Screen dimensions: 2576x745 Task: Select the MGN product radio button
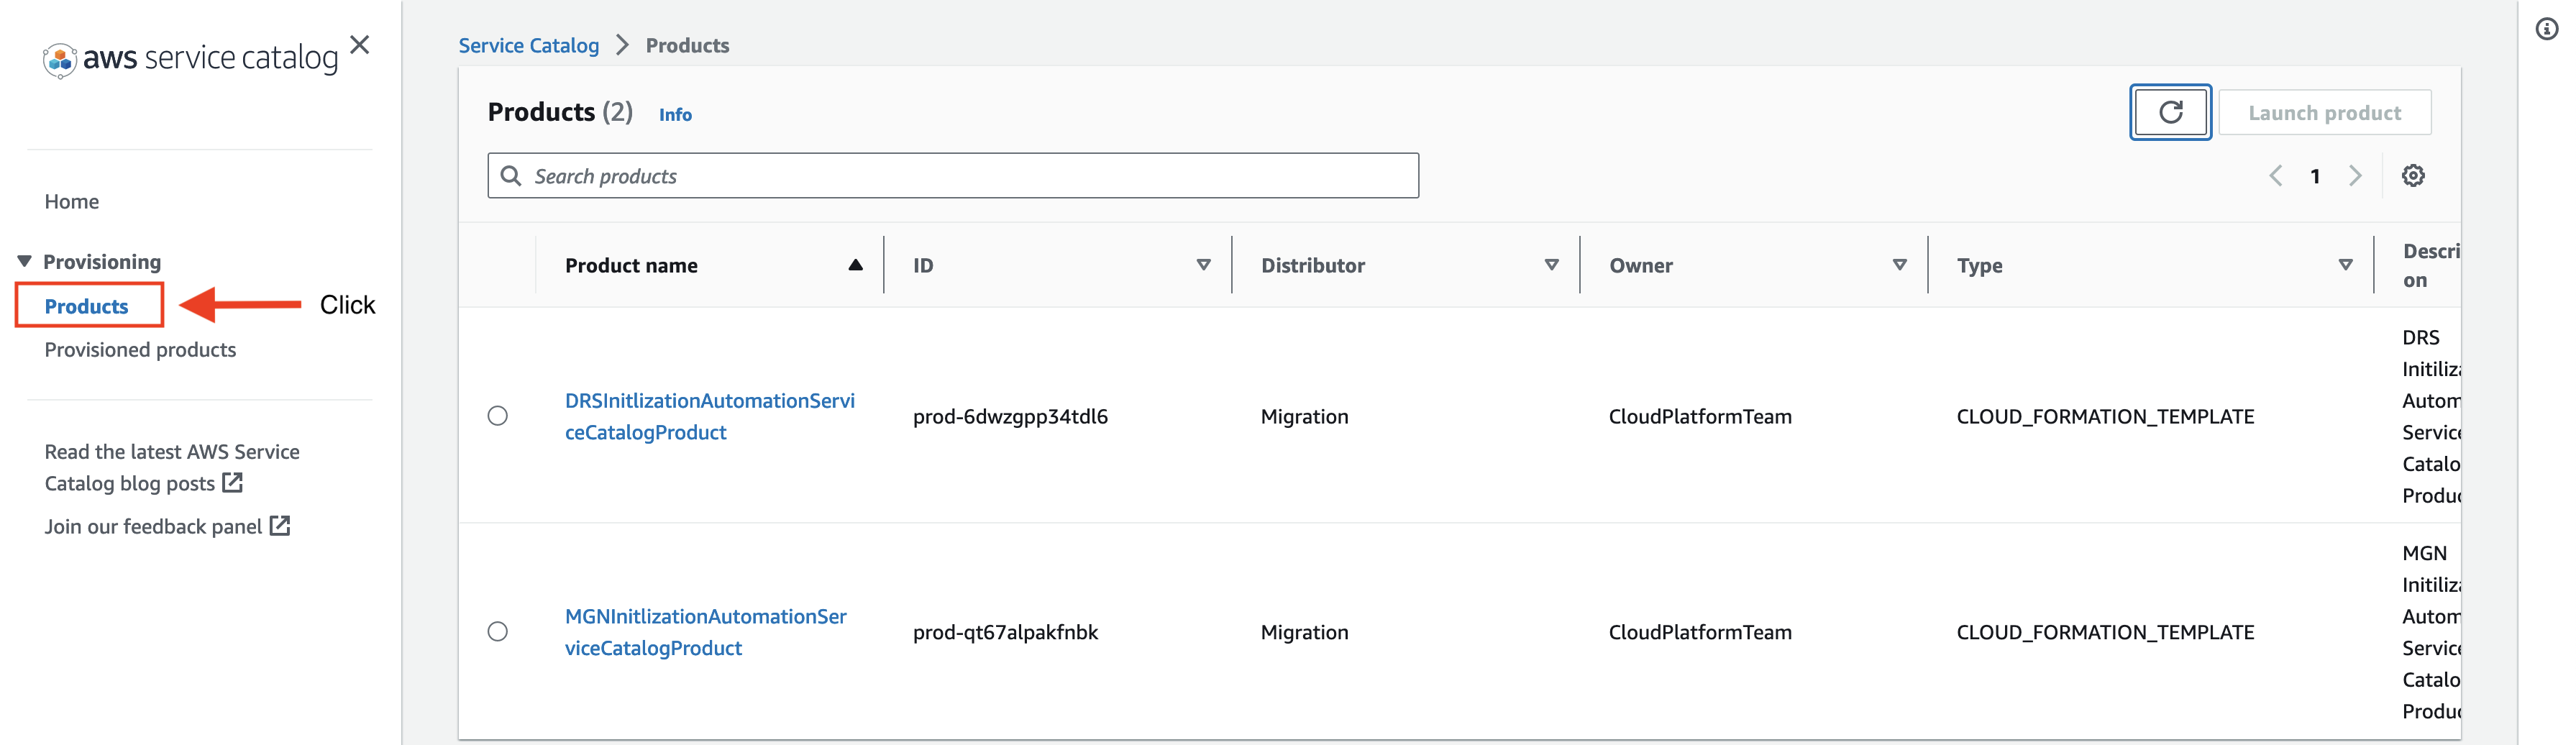(498, 631)
